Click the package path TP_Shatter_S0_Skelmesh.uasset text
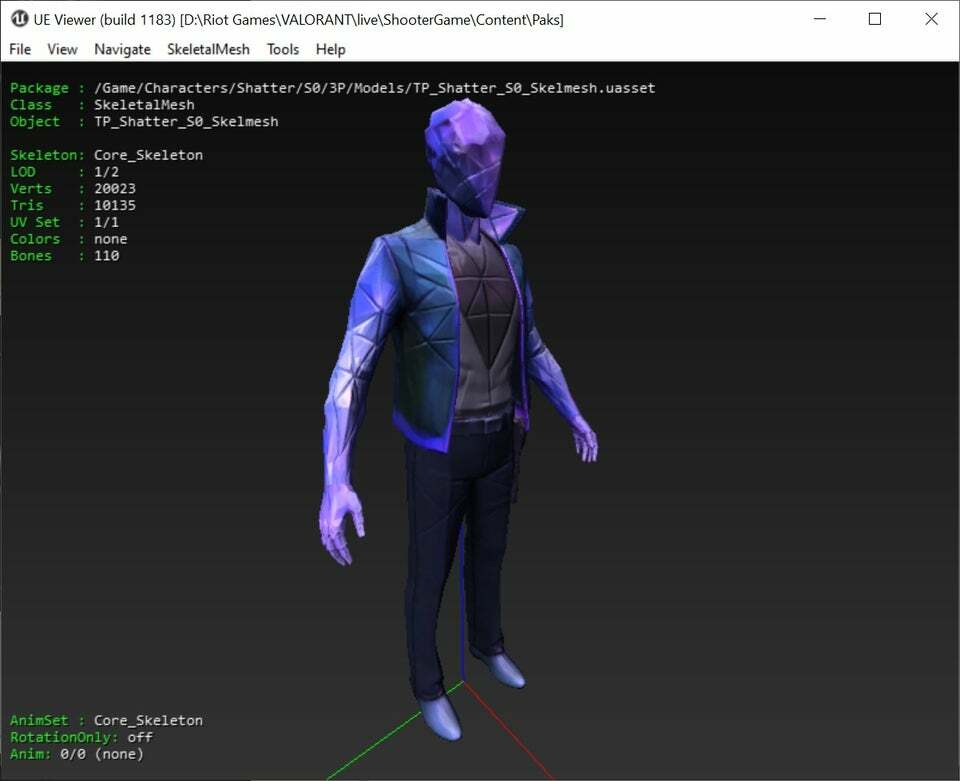This screenshot has width=960, height=781. (x=375, y=88)
